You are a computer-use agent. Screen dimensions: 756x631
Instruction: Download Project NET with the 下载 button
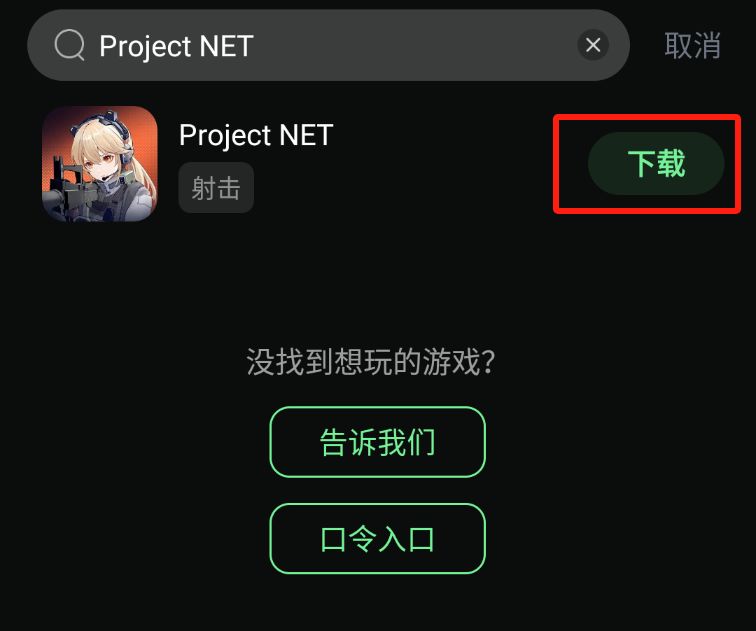coord(656,163)
